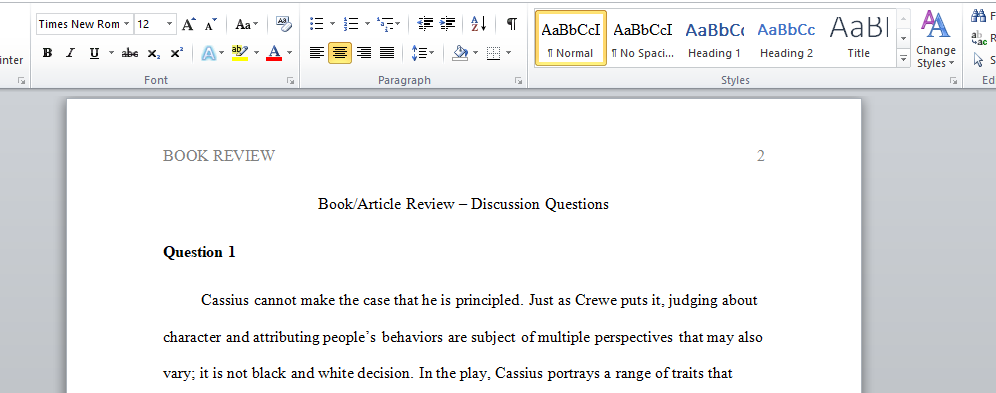The image size is (996, 393).
Task: Expand the styles gallery More button
Action: tap(903, 58)
